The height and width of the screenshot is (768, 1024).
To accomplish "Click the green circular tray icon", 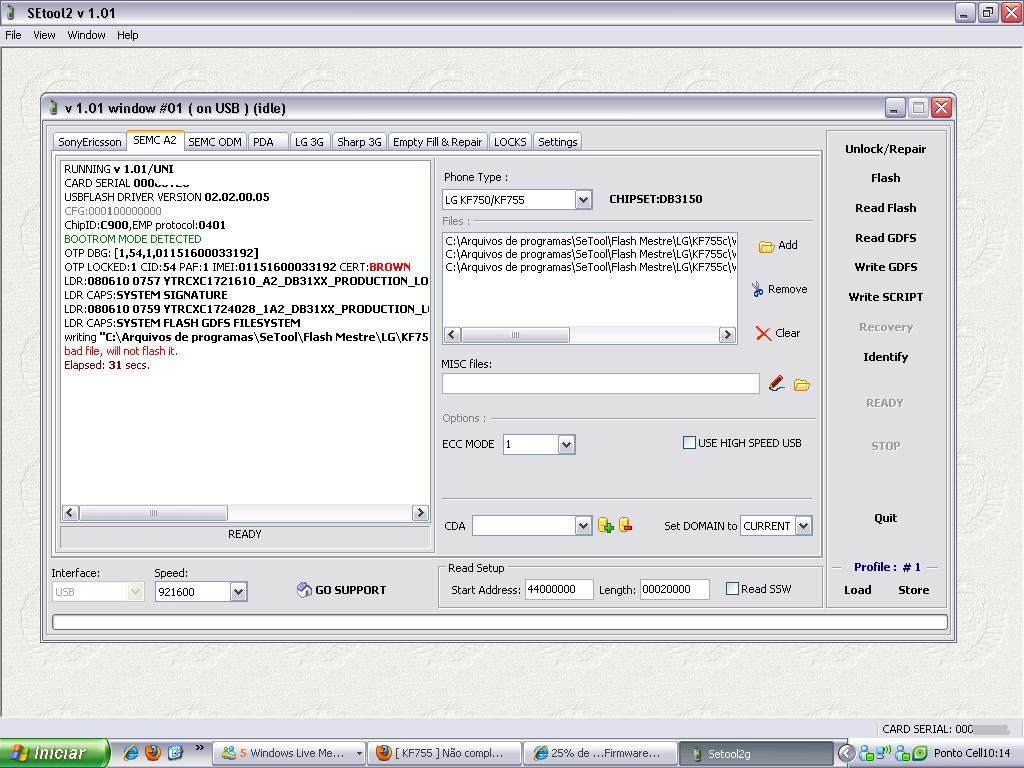I will tap(919, 753).
